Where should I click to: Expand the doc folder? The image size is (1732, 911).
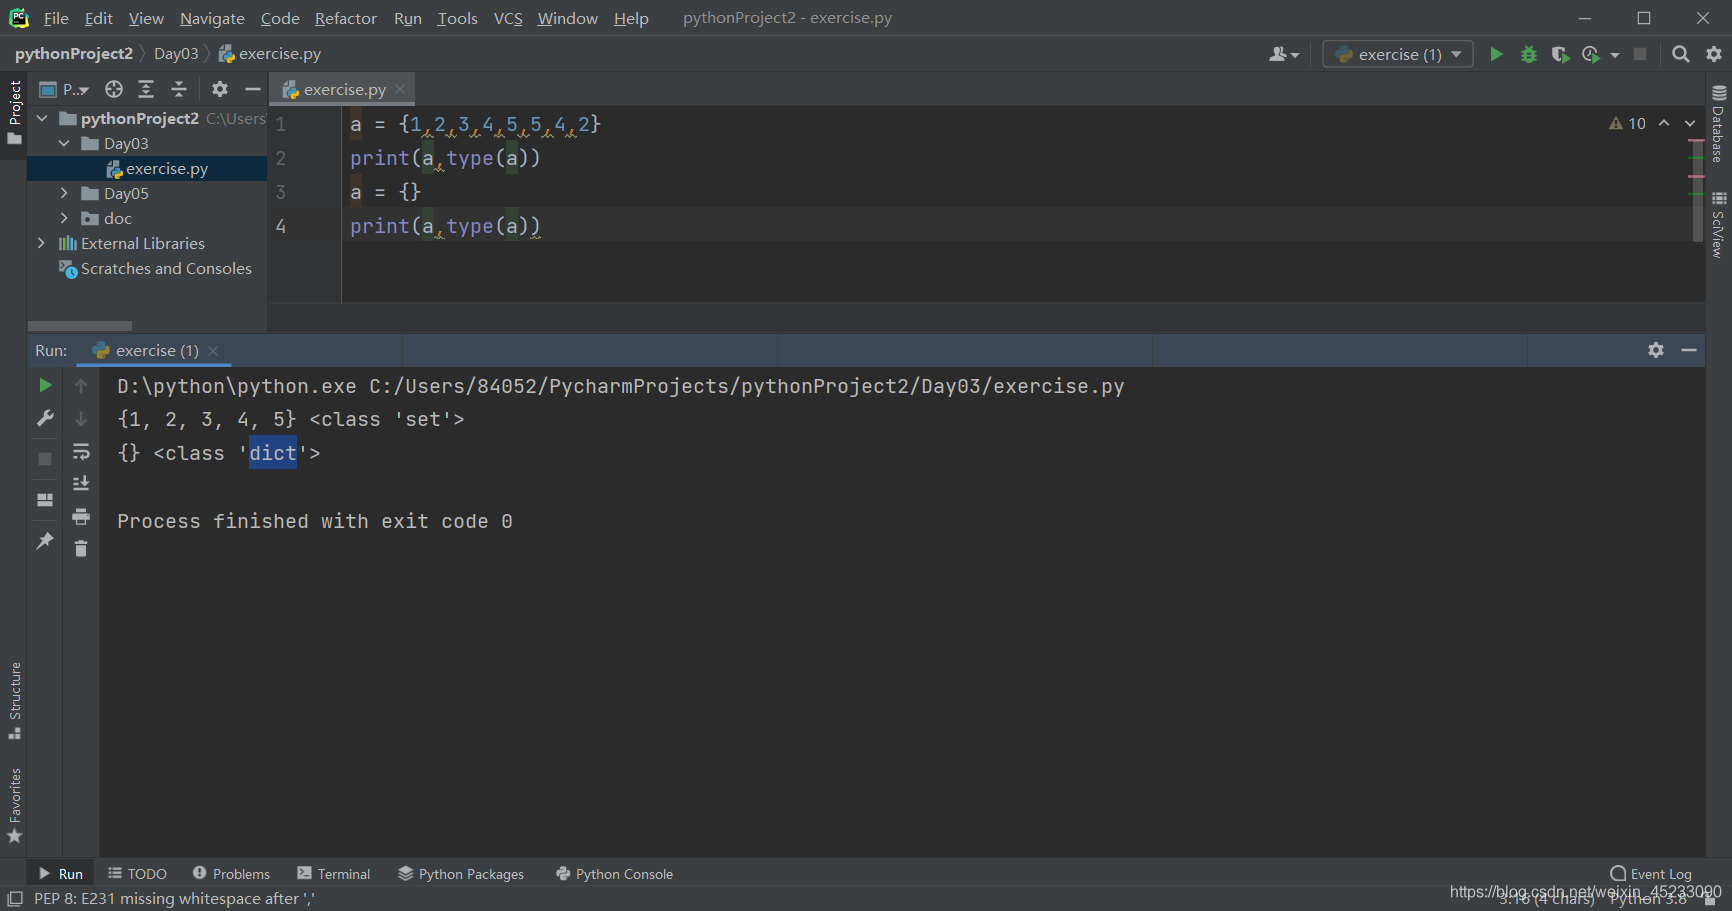[x=64, y=218]
